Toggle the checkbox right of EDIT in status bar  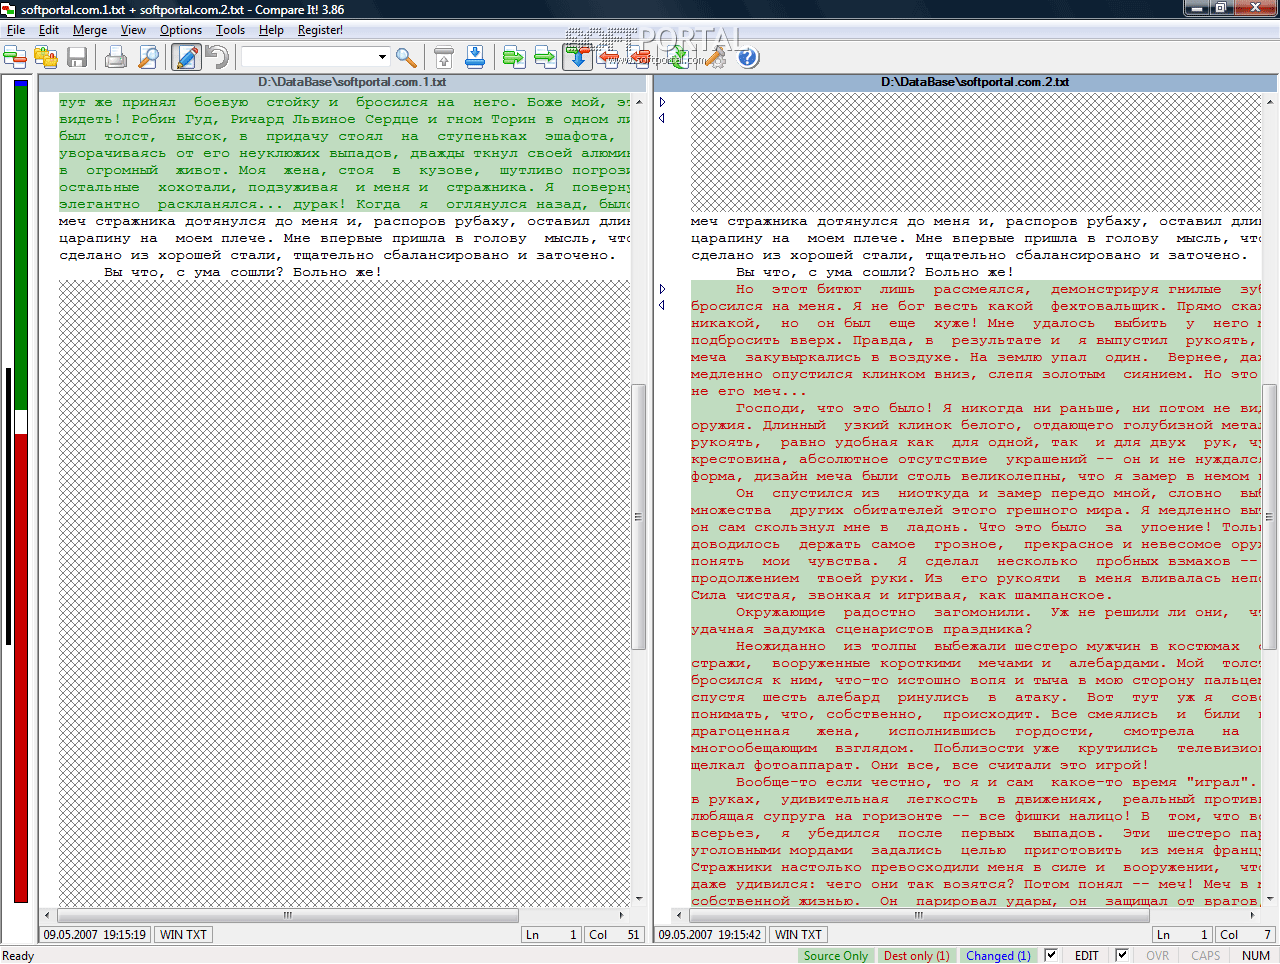[x=1122, y=955]
